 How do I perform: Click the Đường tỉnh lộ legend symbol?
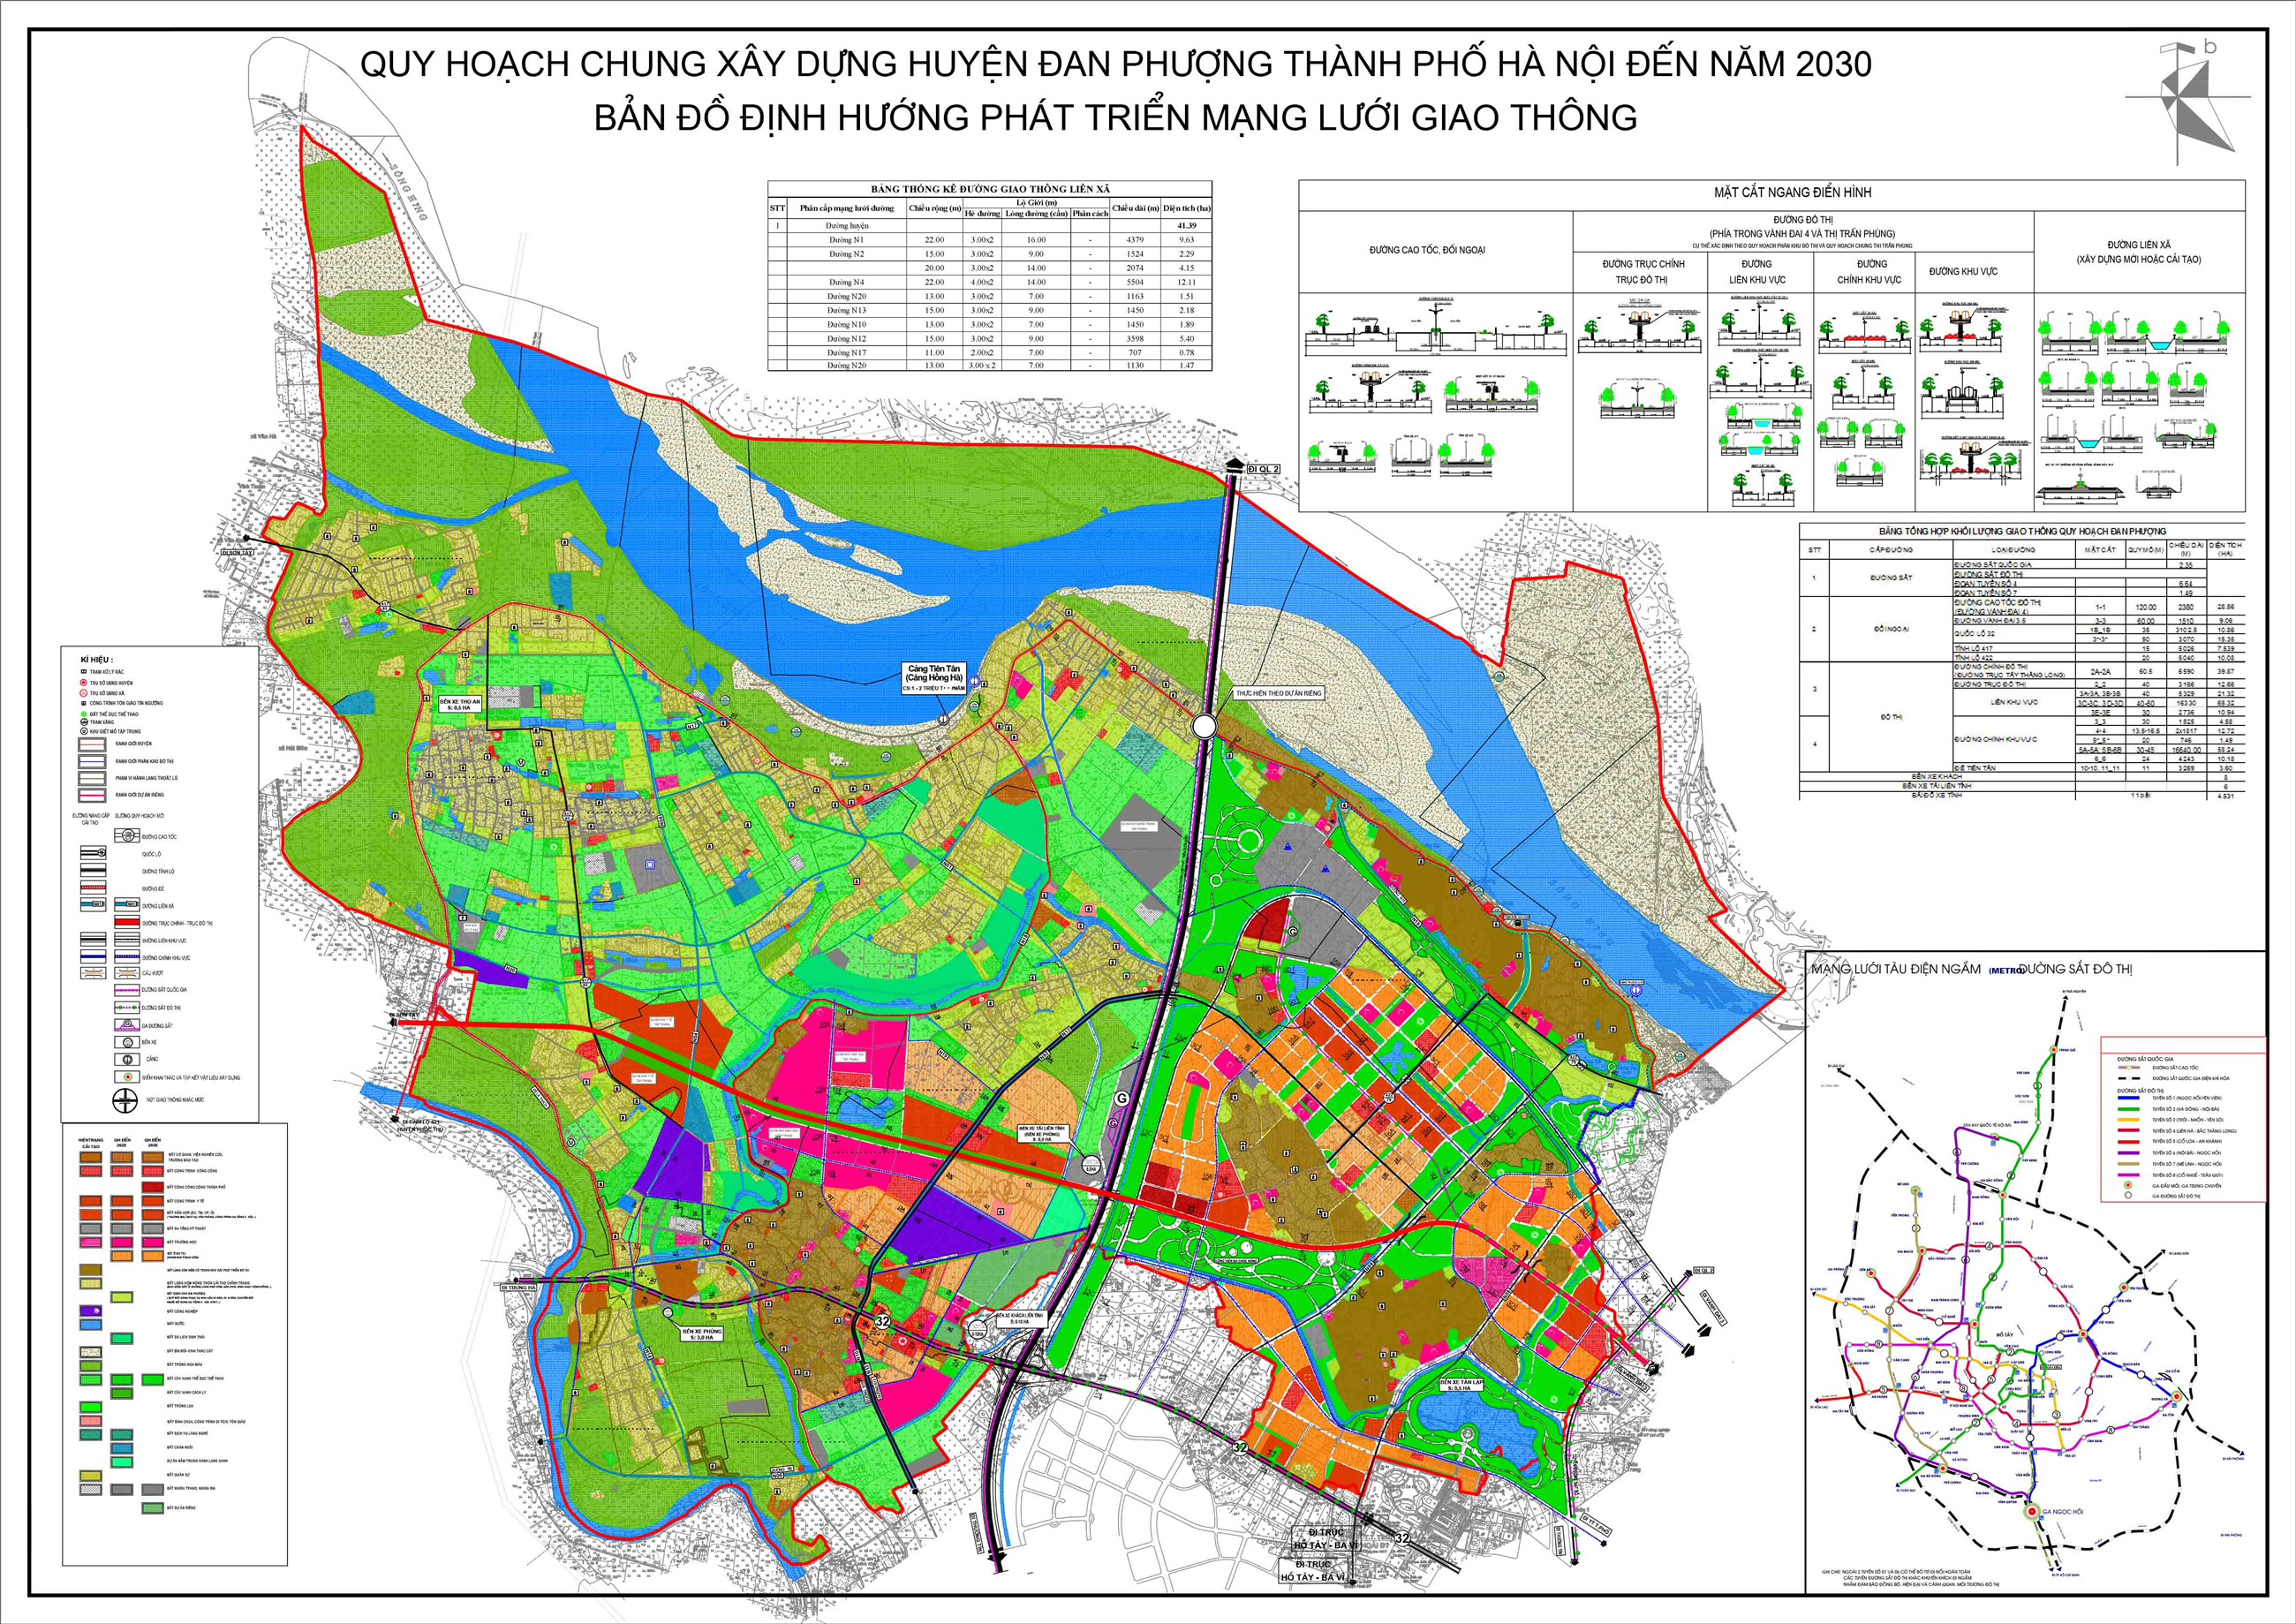(94, 870)
